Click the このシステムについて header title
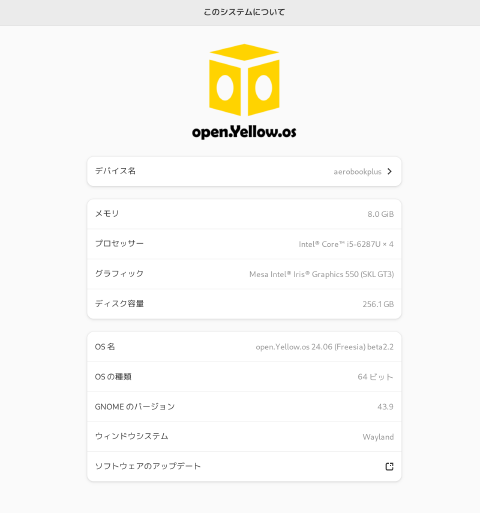The image size is (480, 513). click(x=244, y=12)
